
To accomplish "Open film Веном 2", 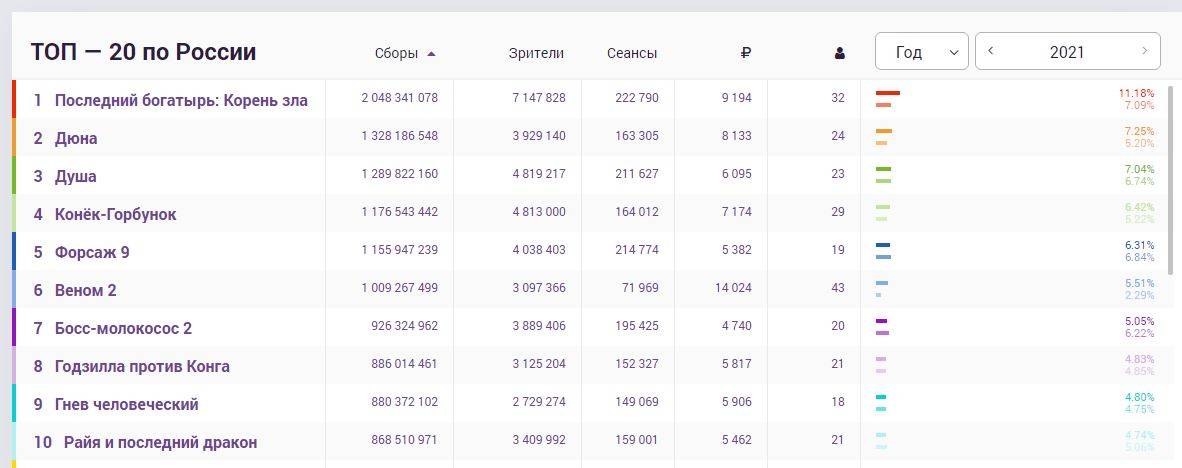I will (86, 290).
